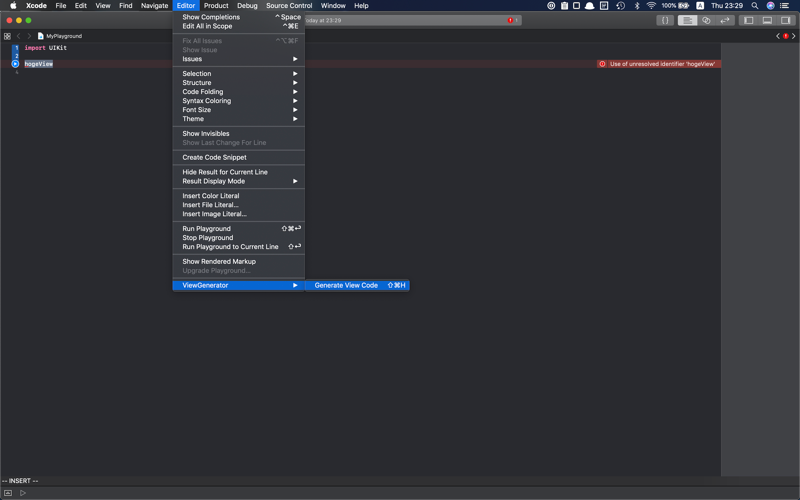Open Spotlight search magnifier icon
This screenshot has height=500, width=800.
(755, 6)
